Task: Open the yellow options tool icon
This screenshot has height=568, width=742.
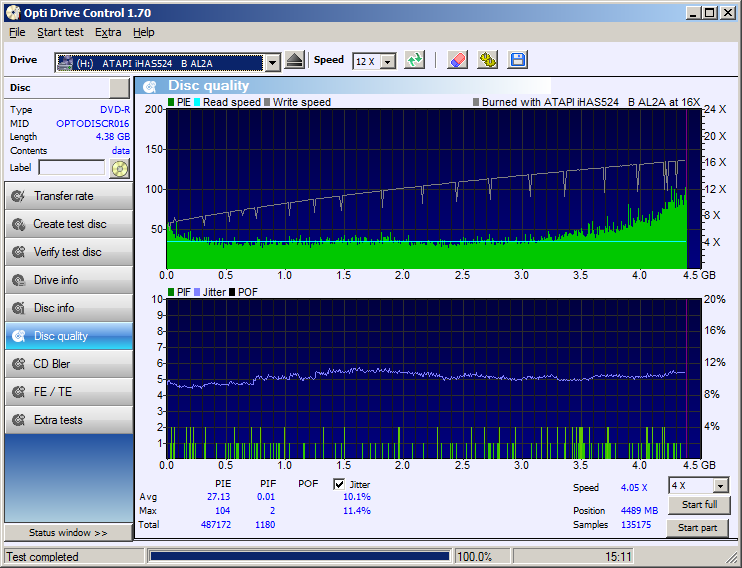Action: pyautogui.click(x=487, y=60)
